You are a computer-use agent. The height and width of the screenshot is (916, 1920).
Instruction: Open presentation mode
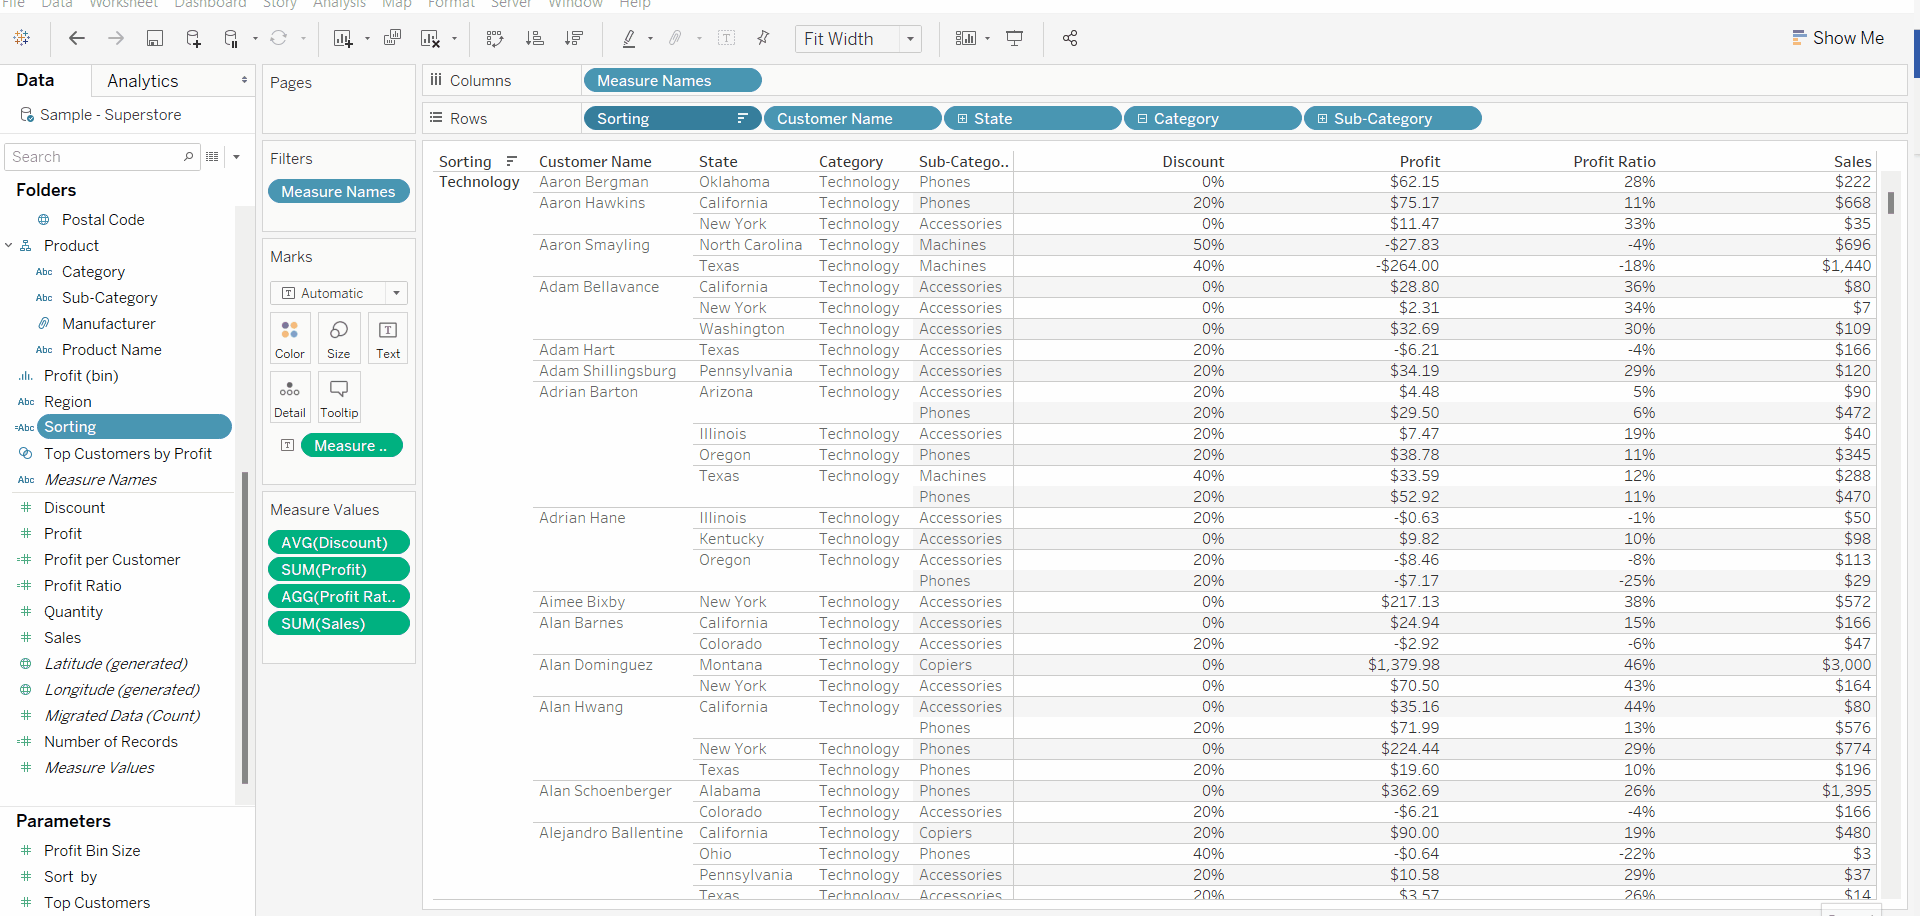pos(1014,38)
